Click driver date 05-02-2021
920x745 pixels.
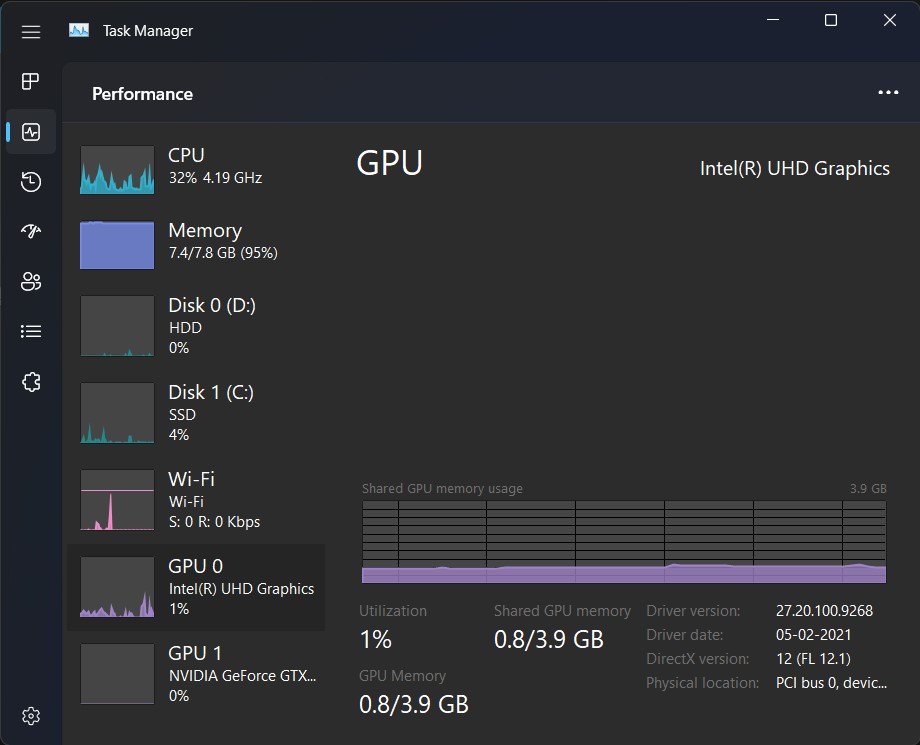[813, 635]
